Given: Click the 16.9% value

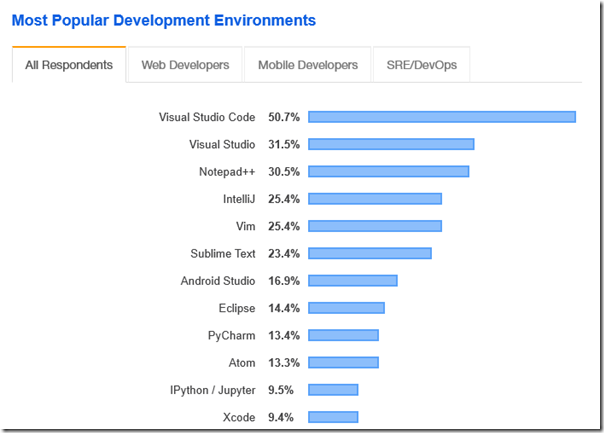Looking at the screenshot, I should [x=284, y=281].
